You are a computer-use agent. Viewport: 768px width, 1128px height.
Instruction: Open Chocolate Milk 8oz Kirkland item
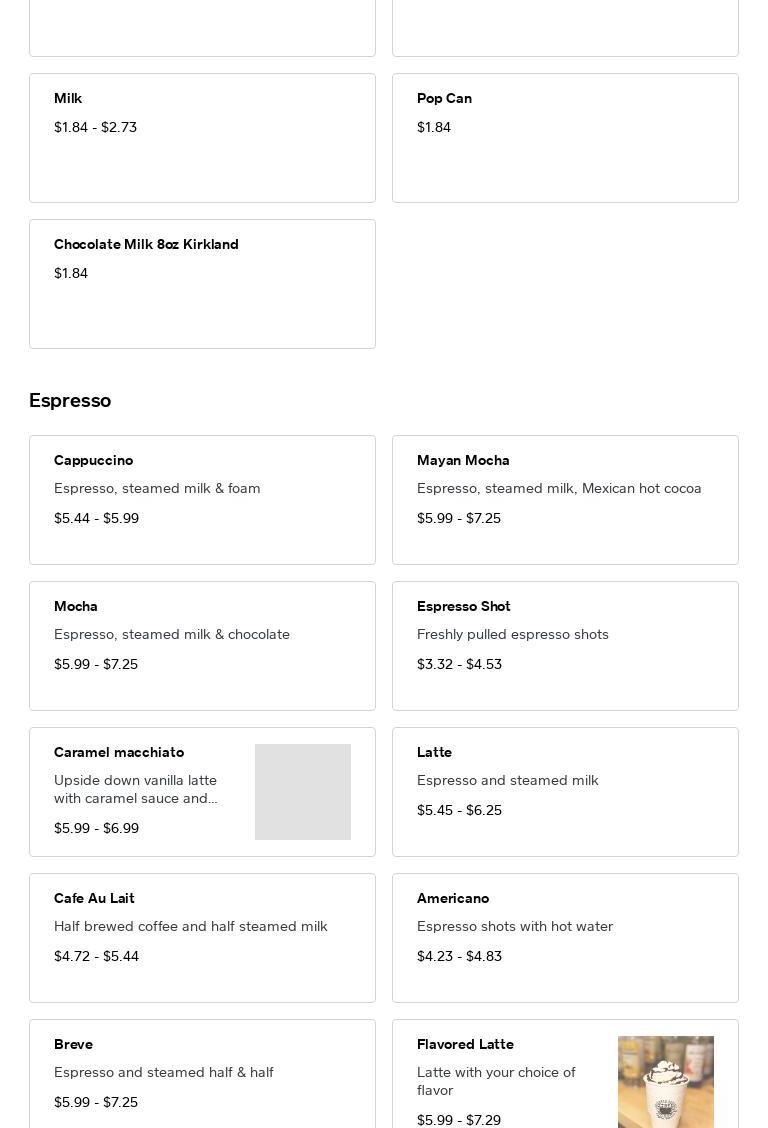click(x=202, y=284)
